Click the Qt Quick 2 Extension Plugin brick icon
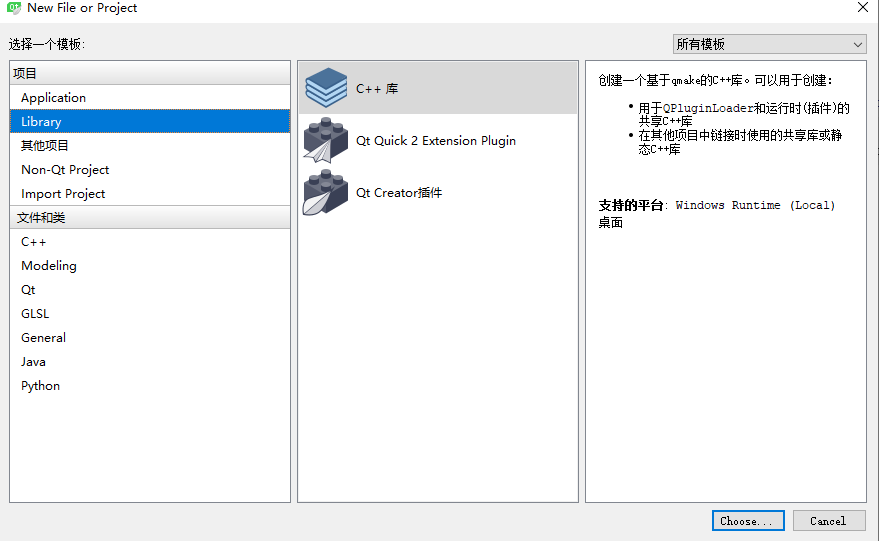The width and height of the screenshot is (879, 541). (326, 140)
